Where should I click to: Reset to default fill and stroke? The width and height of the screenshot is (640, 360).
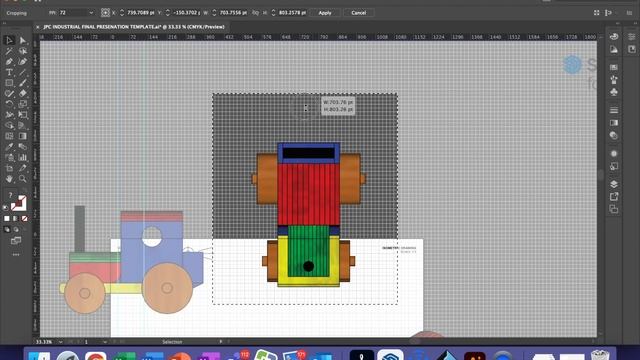(x=6, y=208)
